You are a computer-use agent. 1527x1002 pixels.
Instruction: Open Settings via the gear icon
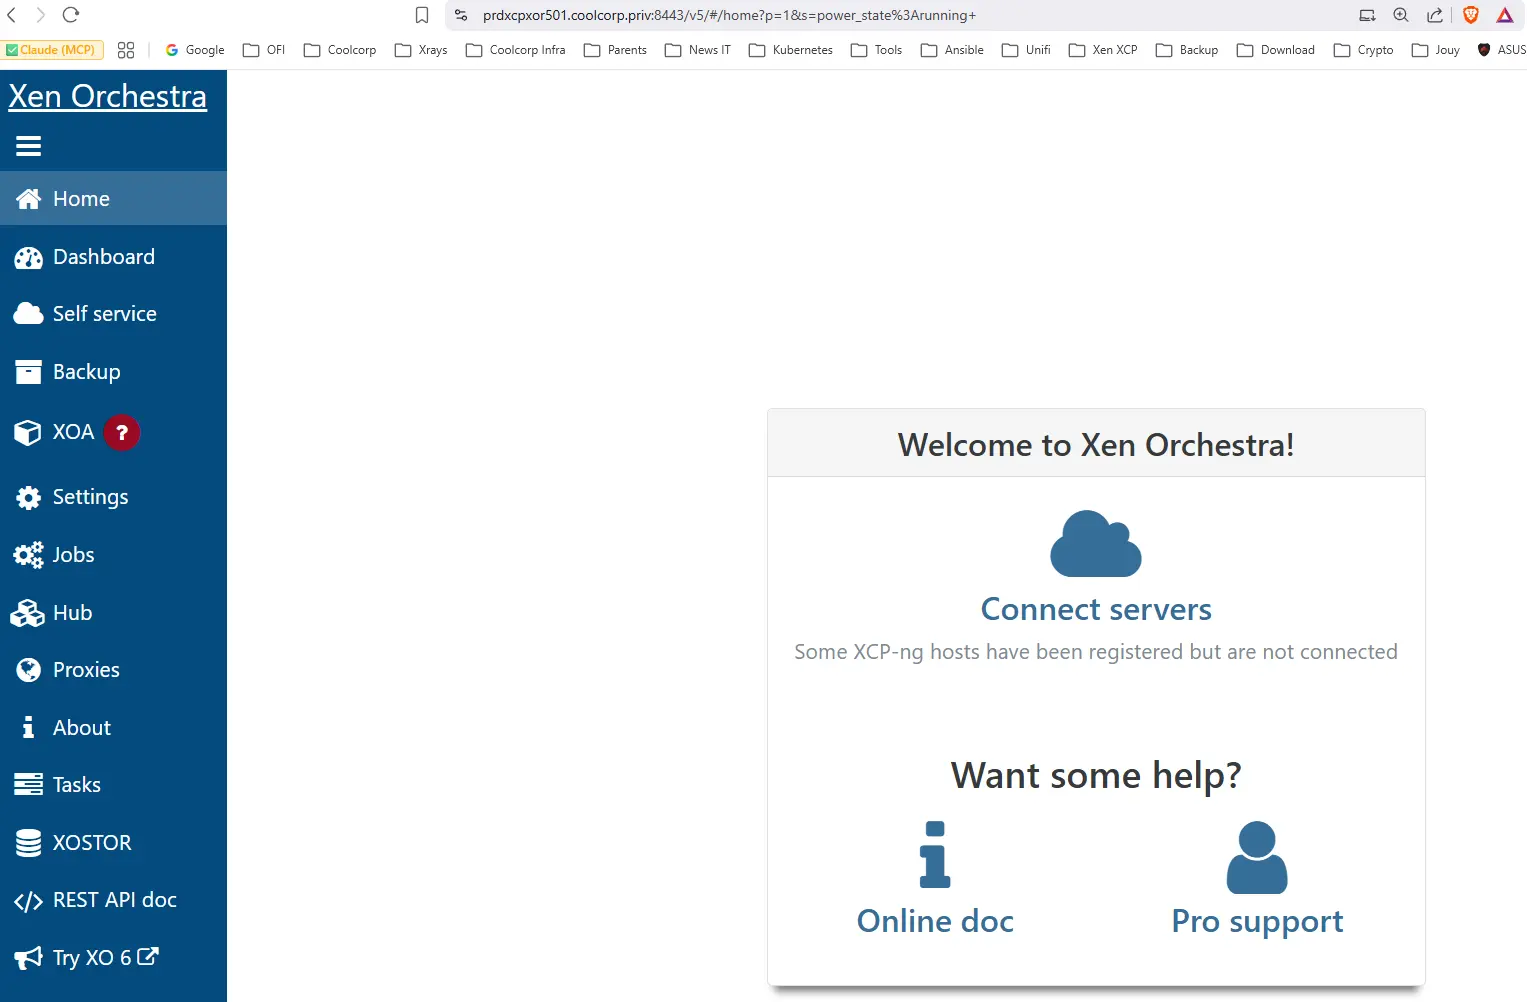click(28, 497)
